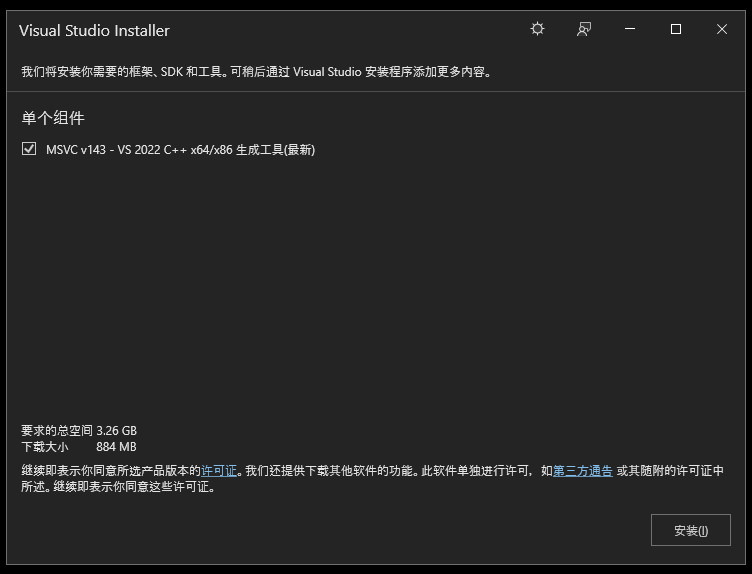This screenshot has height=574, width=752.
Task: Close the Visual Studio Installer dialog
Action: pos(722,30)
